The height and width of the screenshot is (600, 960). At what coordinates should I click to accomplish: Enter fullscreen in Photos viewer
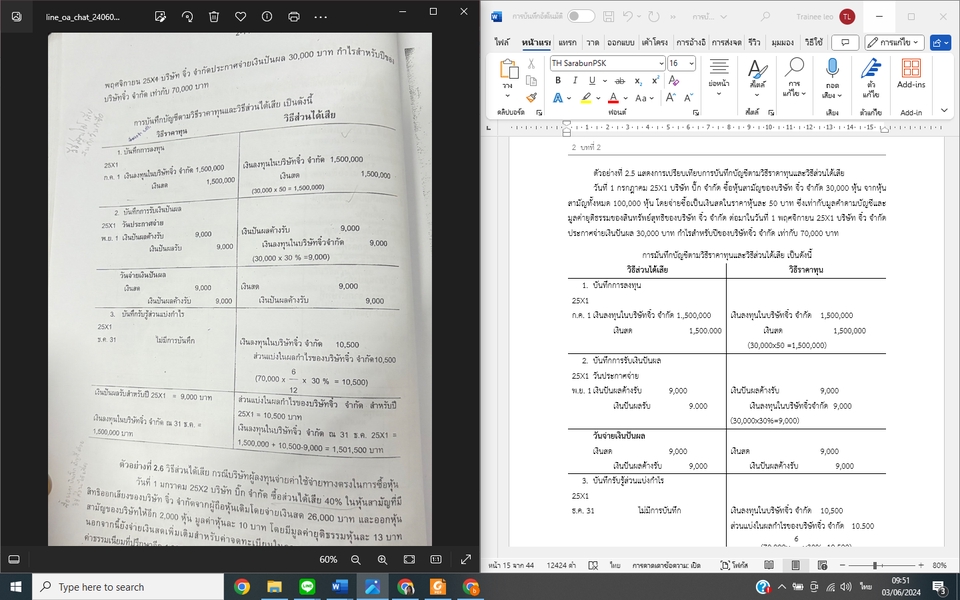pos(465,559)
